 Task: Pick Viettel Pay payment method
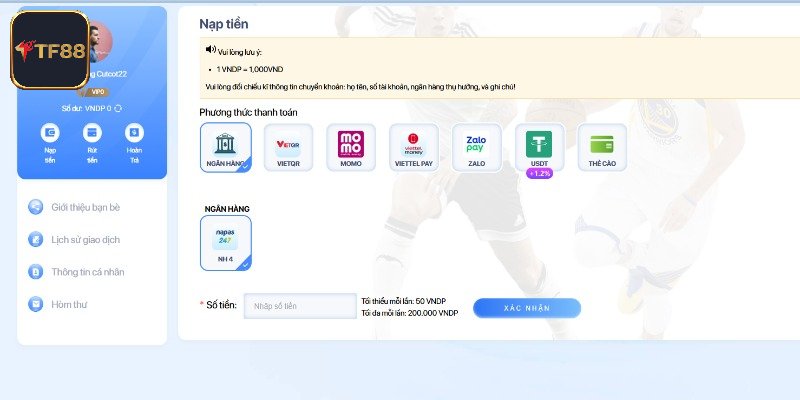click(x=414, y=147)
